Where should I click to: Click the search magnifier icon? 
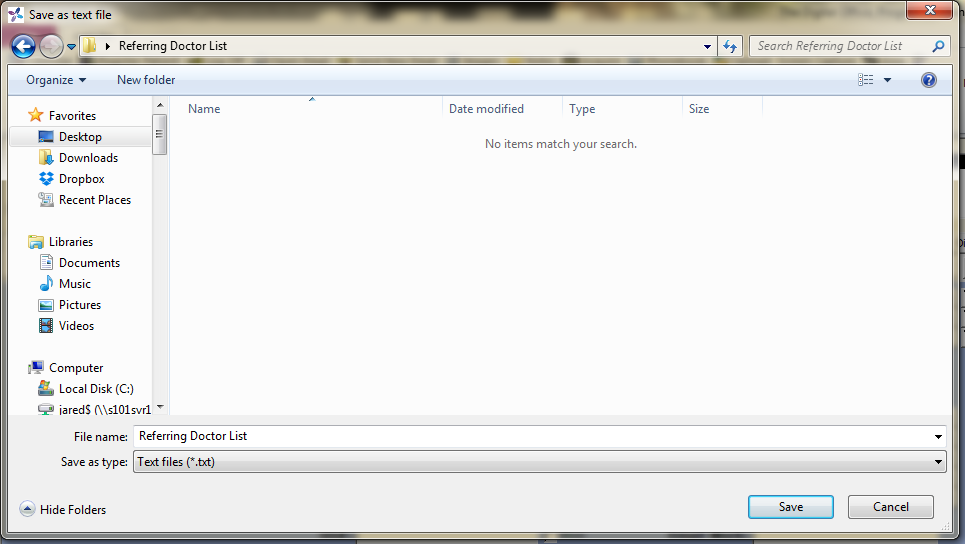pos(938,46)
